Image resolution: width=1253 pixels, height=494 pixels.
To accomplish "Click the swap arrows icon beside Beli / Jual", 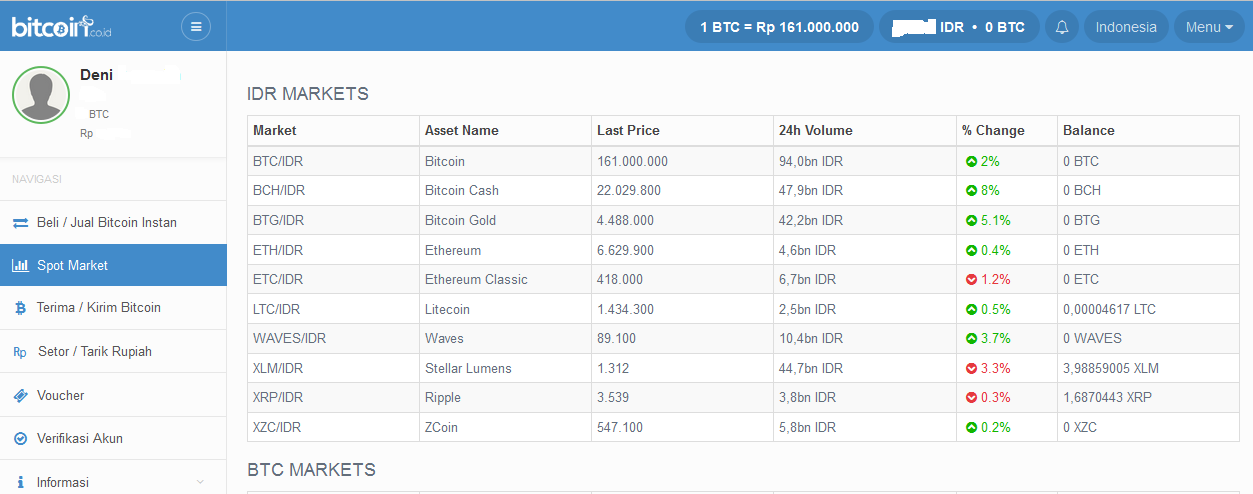I will (20, 222).
